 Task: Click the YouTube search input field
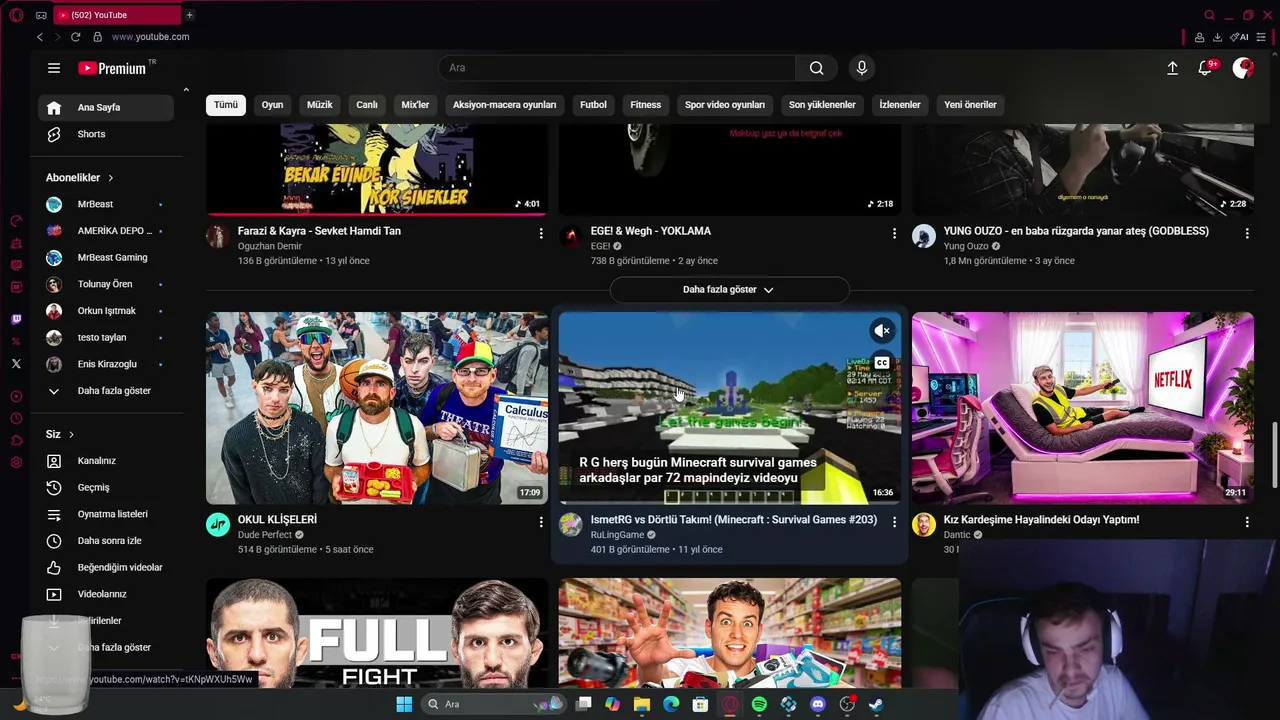(617, 68)
